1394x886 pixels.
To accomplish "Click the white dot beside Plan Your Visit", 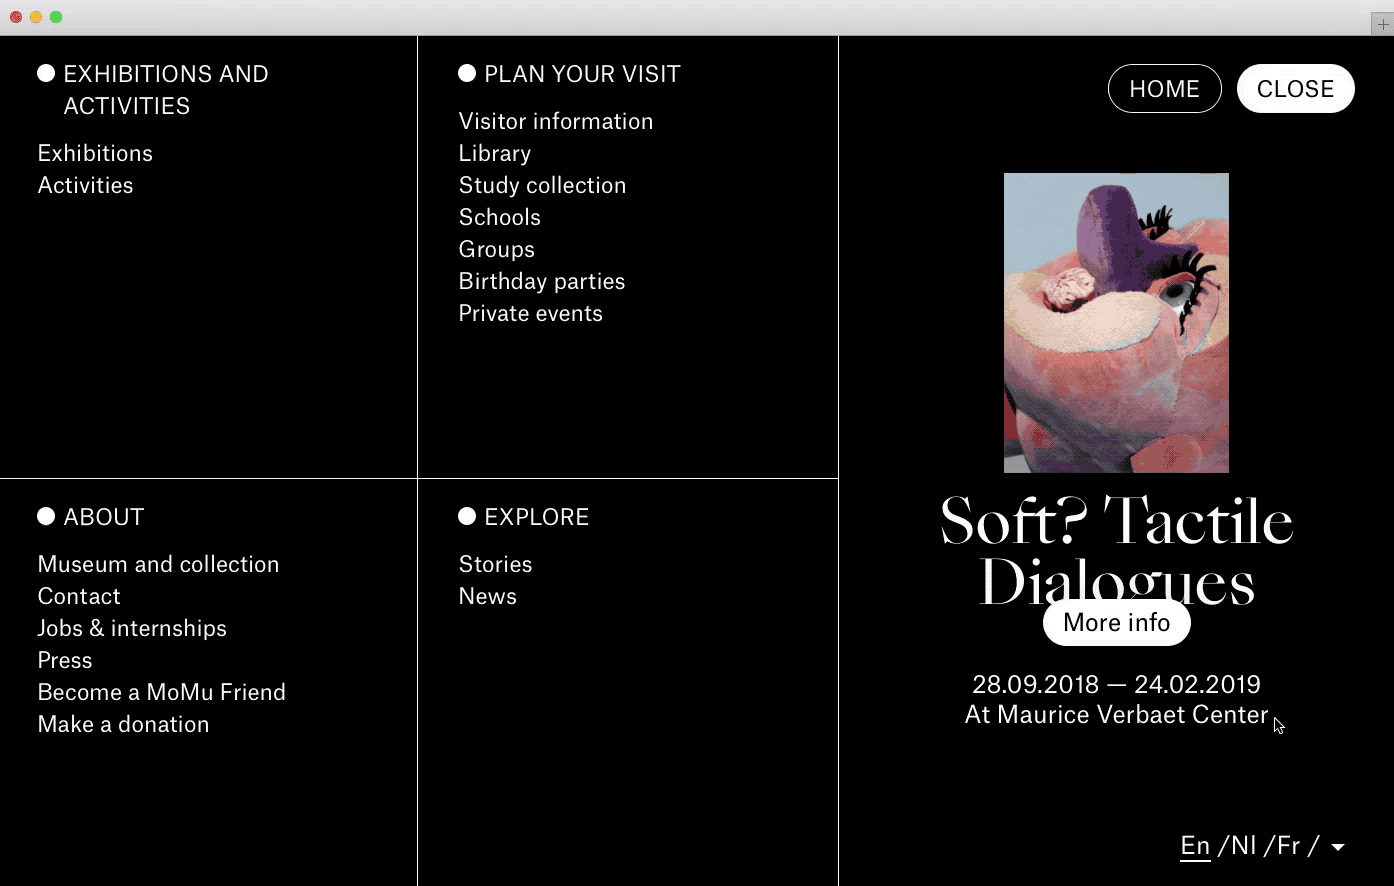I will [x=467, y=73].
